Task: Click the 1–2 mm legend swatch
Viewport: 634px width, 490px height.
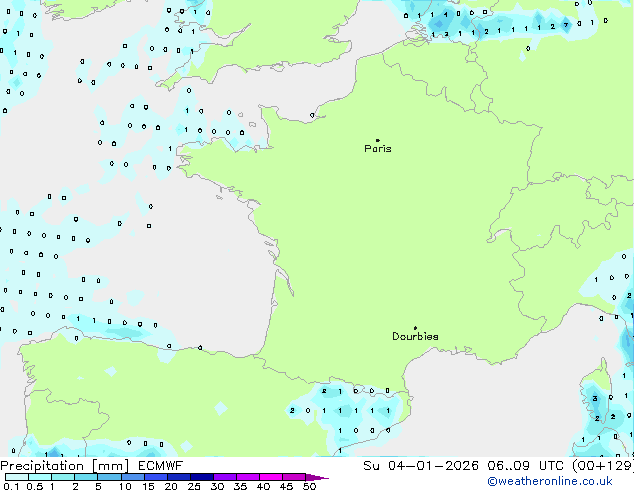Action: tap(63, 477)
